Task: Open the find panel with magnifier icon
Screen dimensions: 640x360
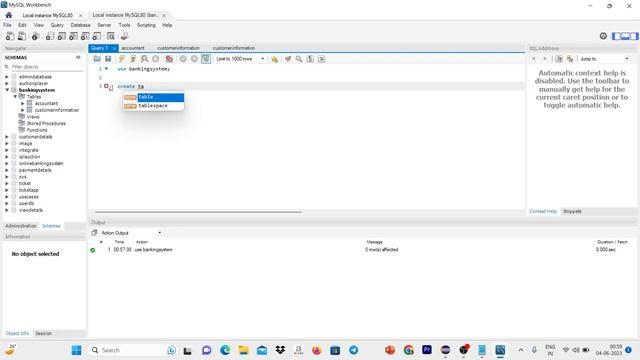Action: coord(299,59)
